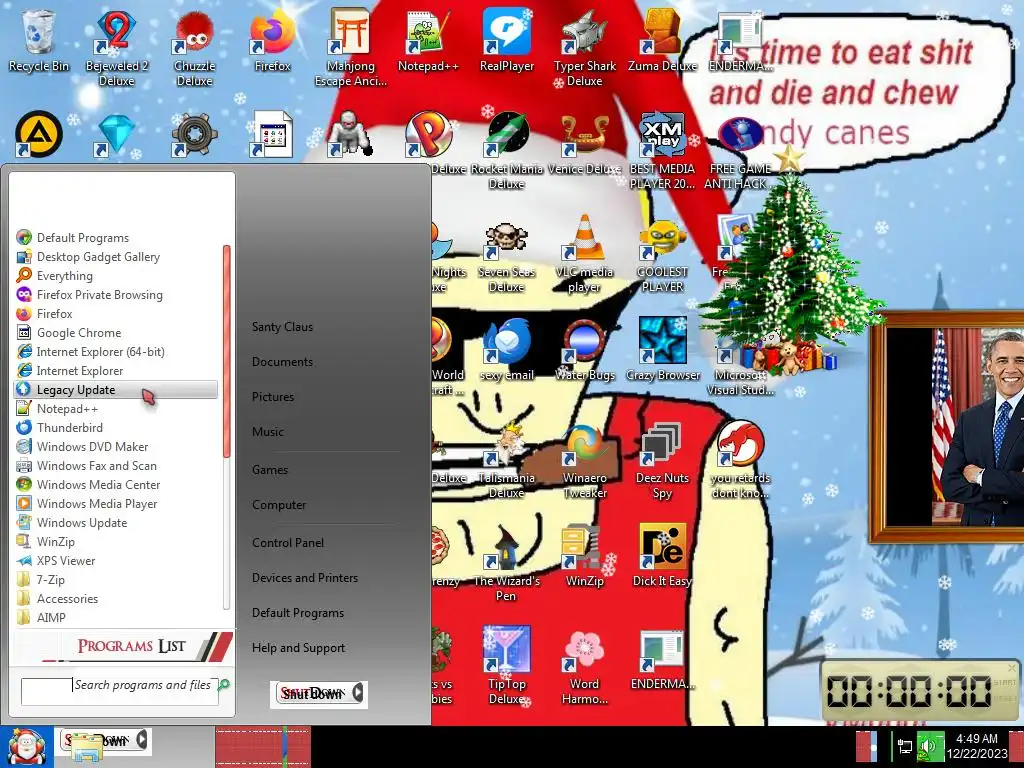Open Control Panel from the start menu

coord(288,543)
